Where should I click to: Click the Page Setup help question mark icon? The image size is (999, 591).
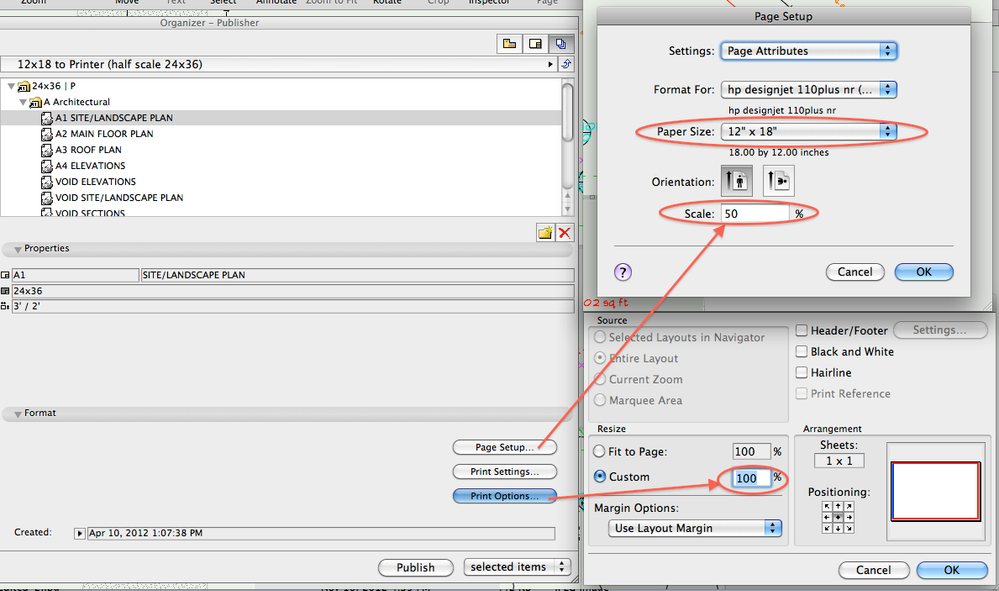(x=623, y=271)
